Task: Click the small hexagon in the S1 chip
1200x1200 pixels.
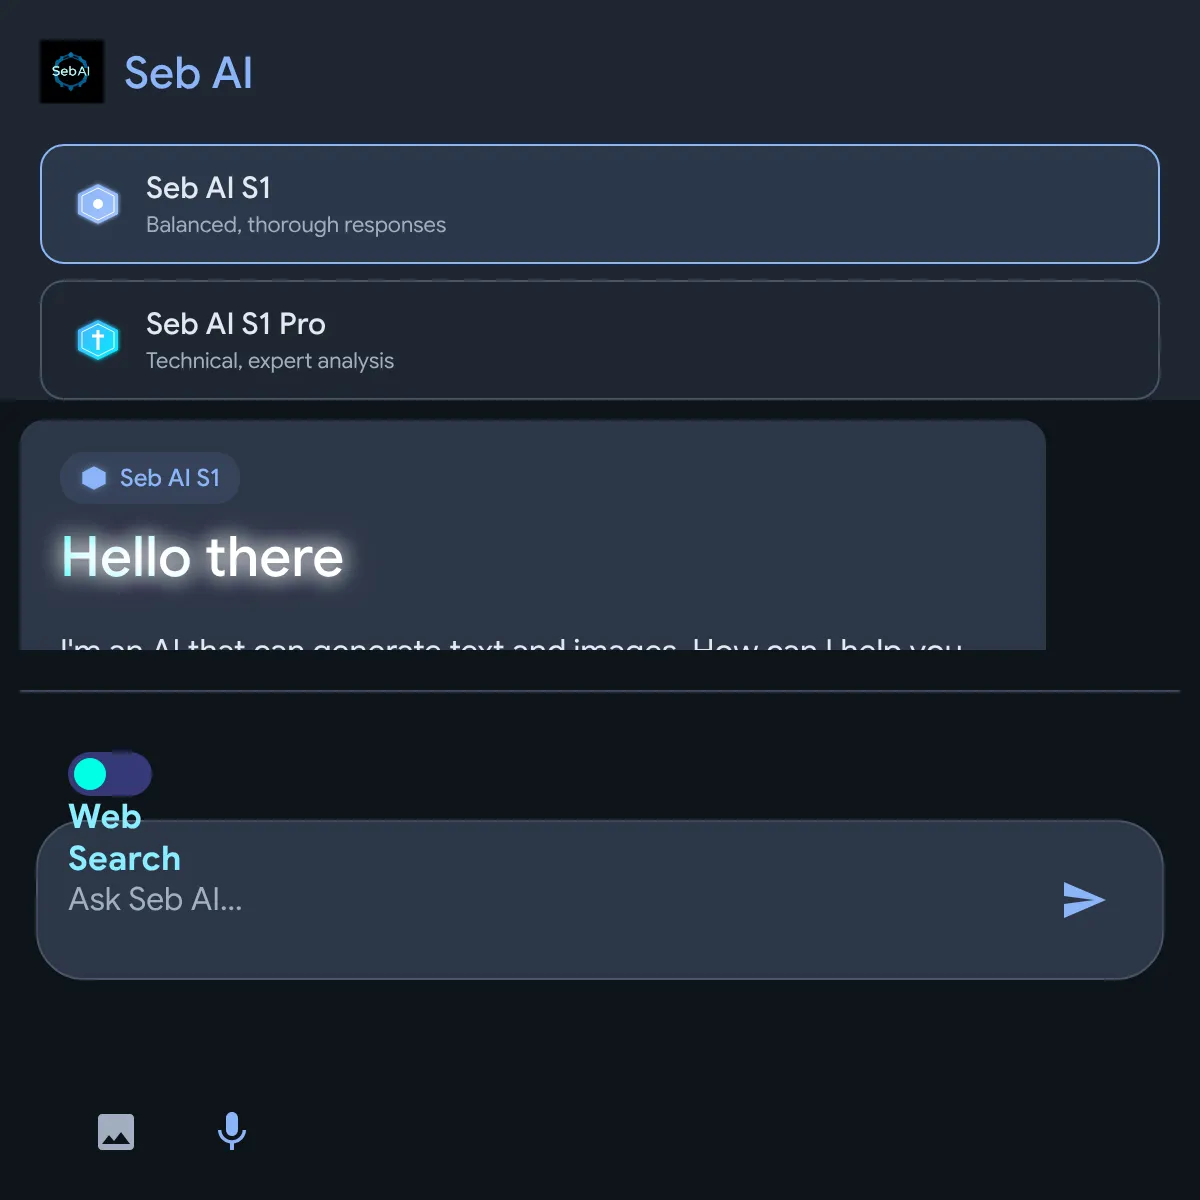Action: pyautogui.click(x=94, y=478)
